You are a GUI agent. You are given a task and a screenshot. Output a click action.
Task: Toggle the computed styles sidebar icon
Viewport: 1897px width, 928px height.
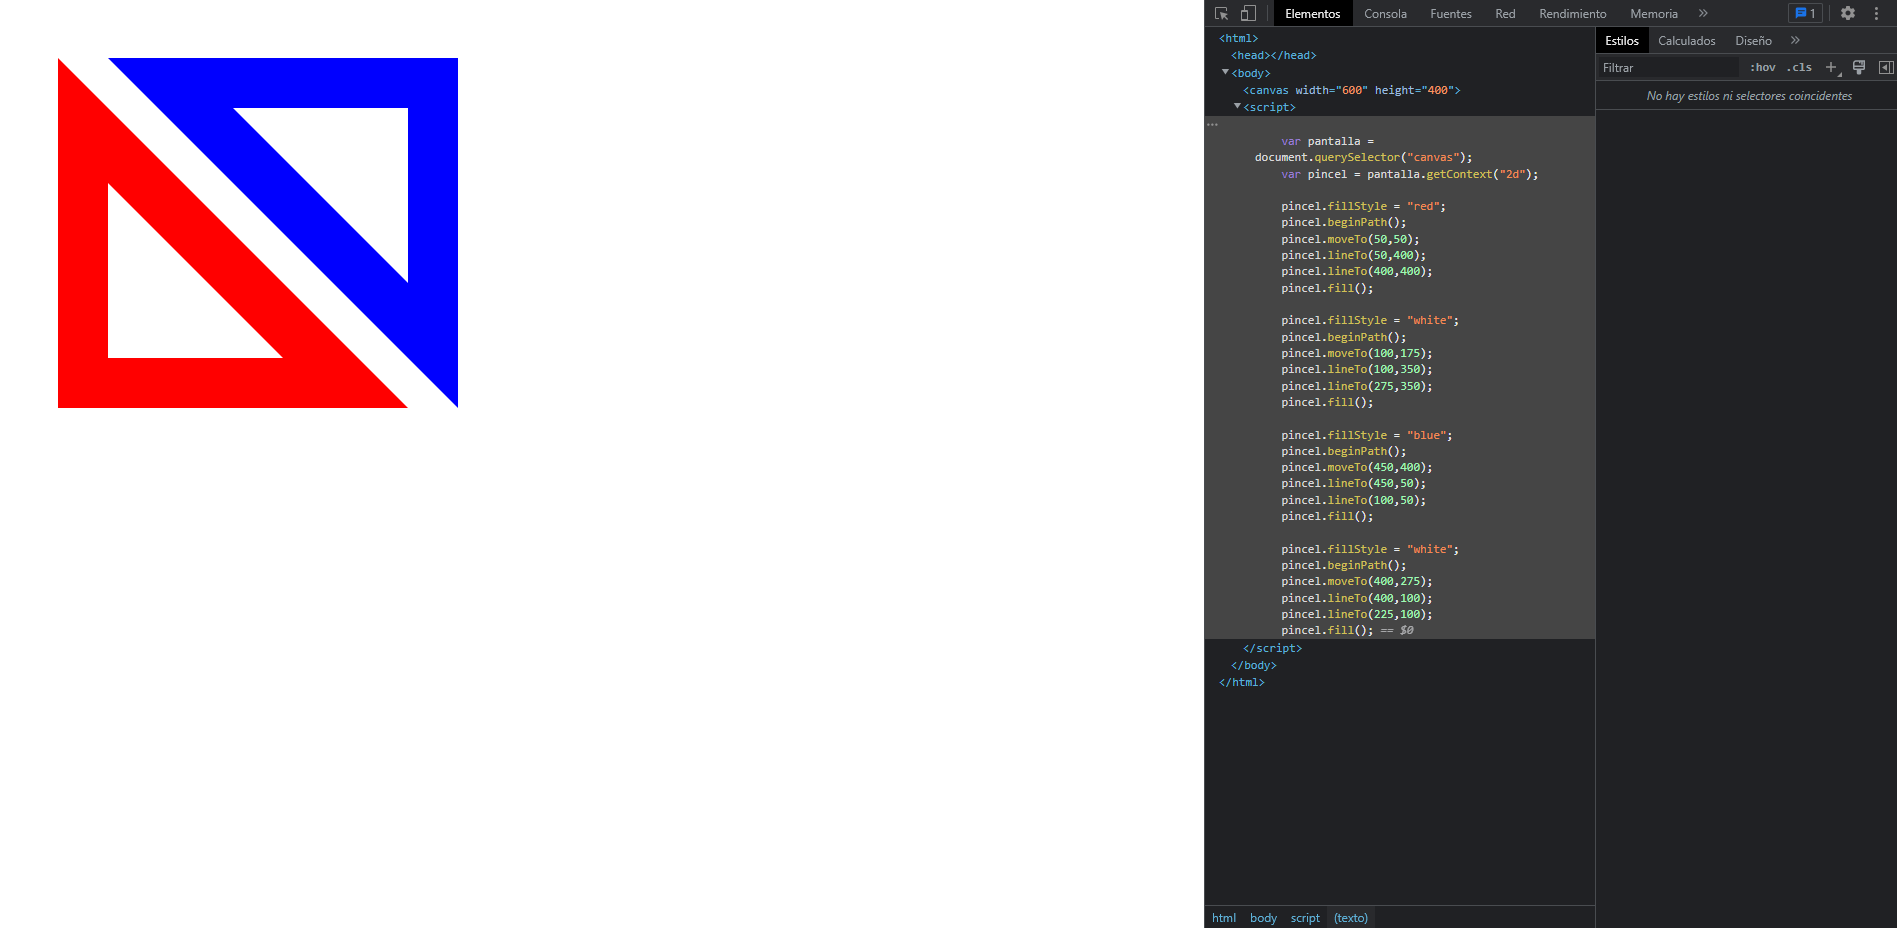click(1886, 67)
